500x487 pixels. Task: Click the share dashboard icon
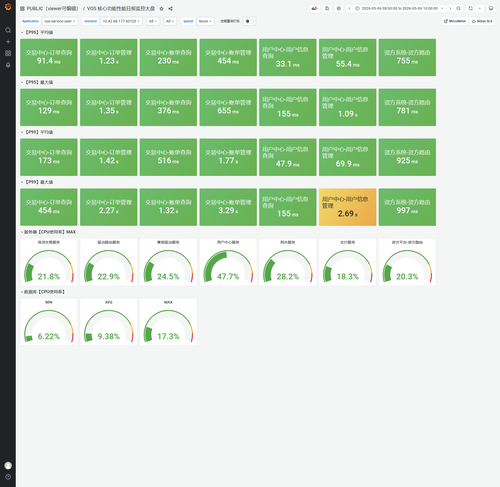170,9
